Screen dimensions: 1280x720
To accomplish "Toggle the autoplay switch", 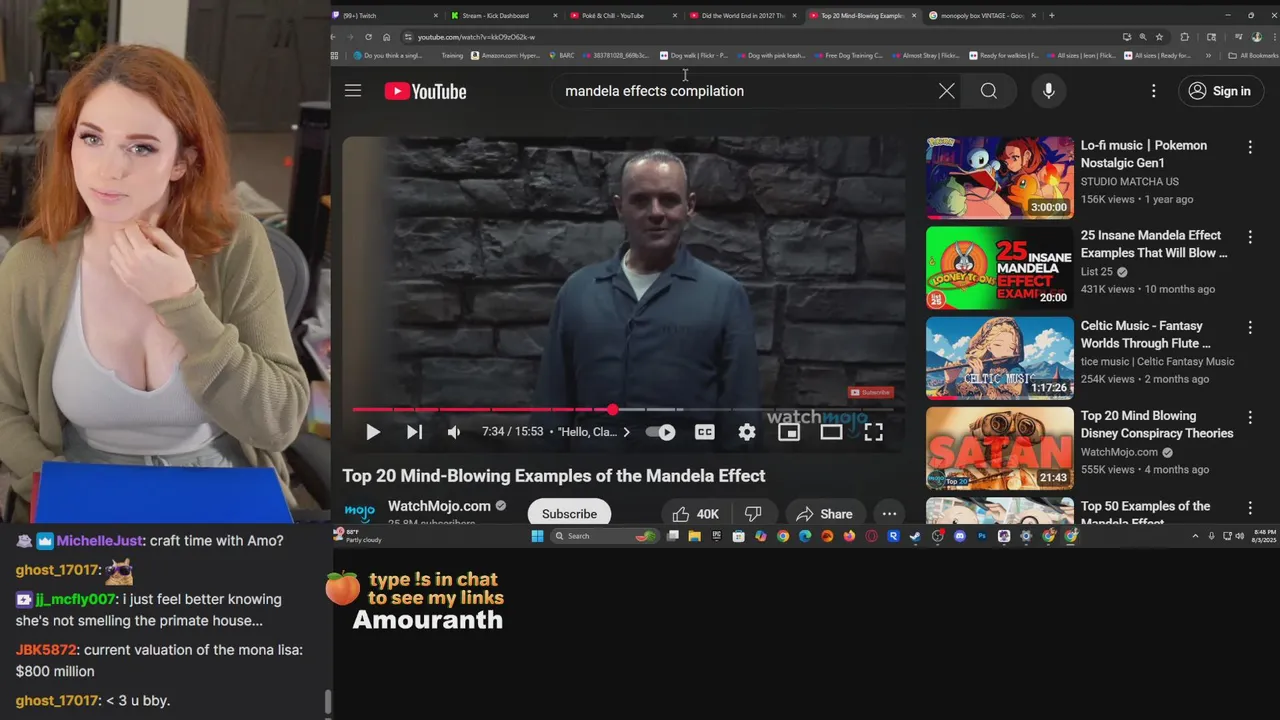I will pos(660,432).
